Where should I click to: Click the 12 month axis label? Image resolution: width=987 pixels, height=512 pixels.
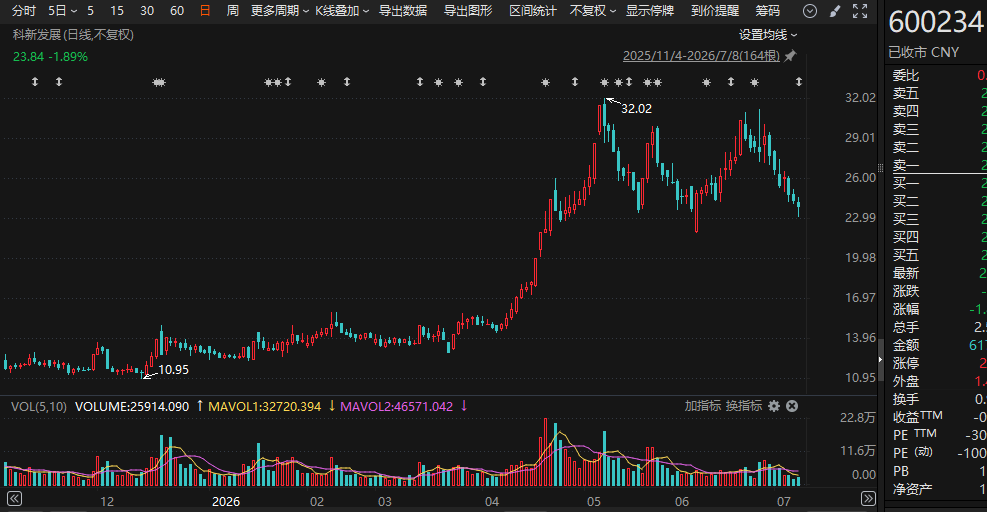[x=107, y=501]
